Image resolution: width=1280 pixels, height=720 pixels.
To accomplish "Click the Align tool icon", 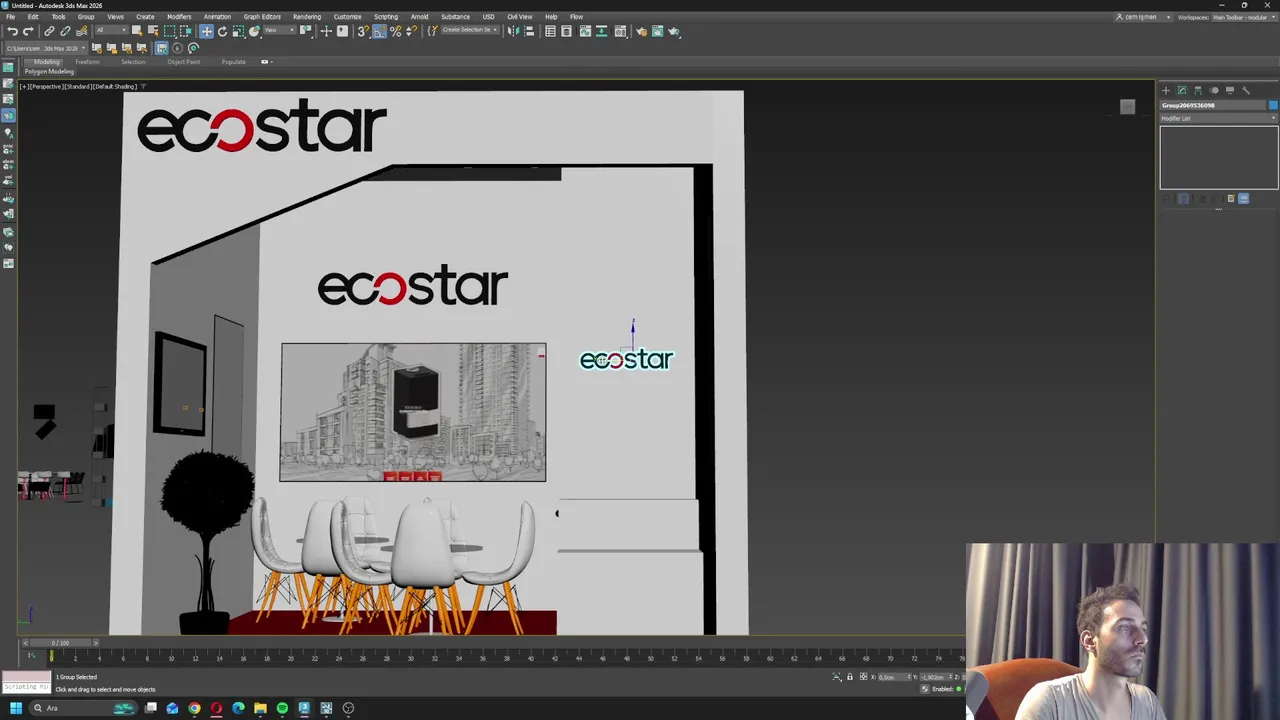I will [x=529, y=31].
